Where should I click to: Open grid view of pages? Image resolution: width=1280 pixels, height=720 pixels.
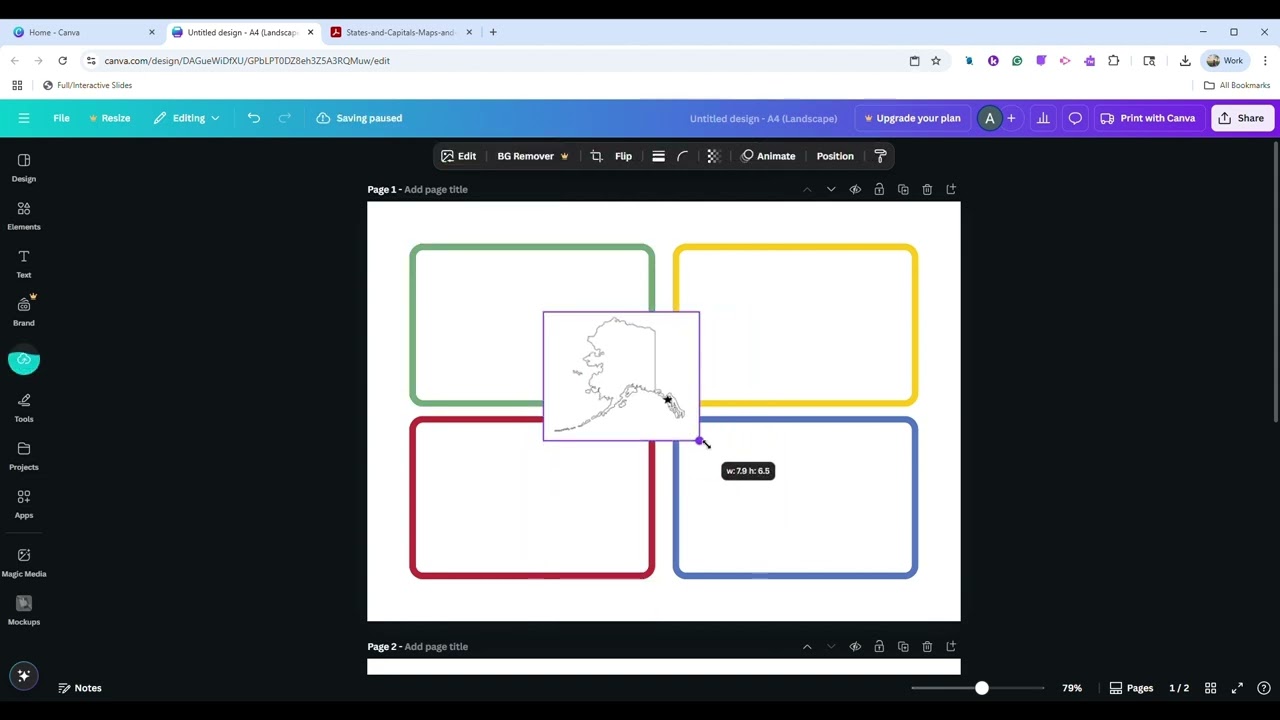(x=1210, y=688)
